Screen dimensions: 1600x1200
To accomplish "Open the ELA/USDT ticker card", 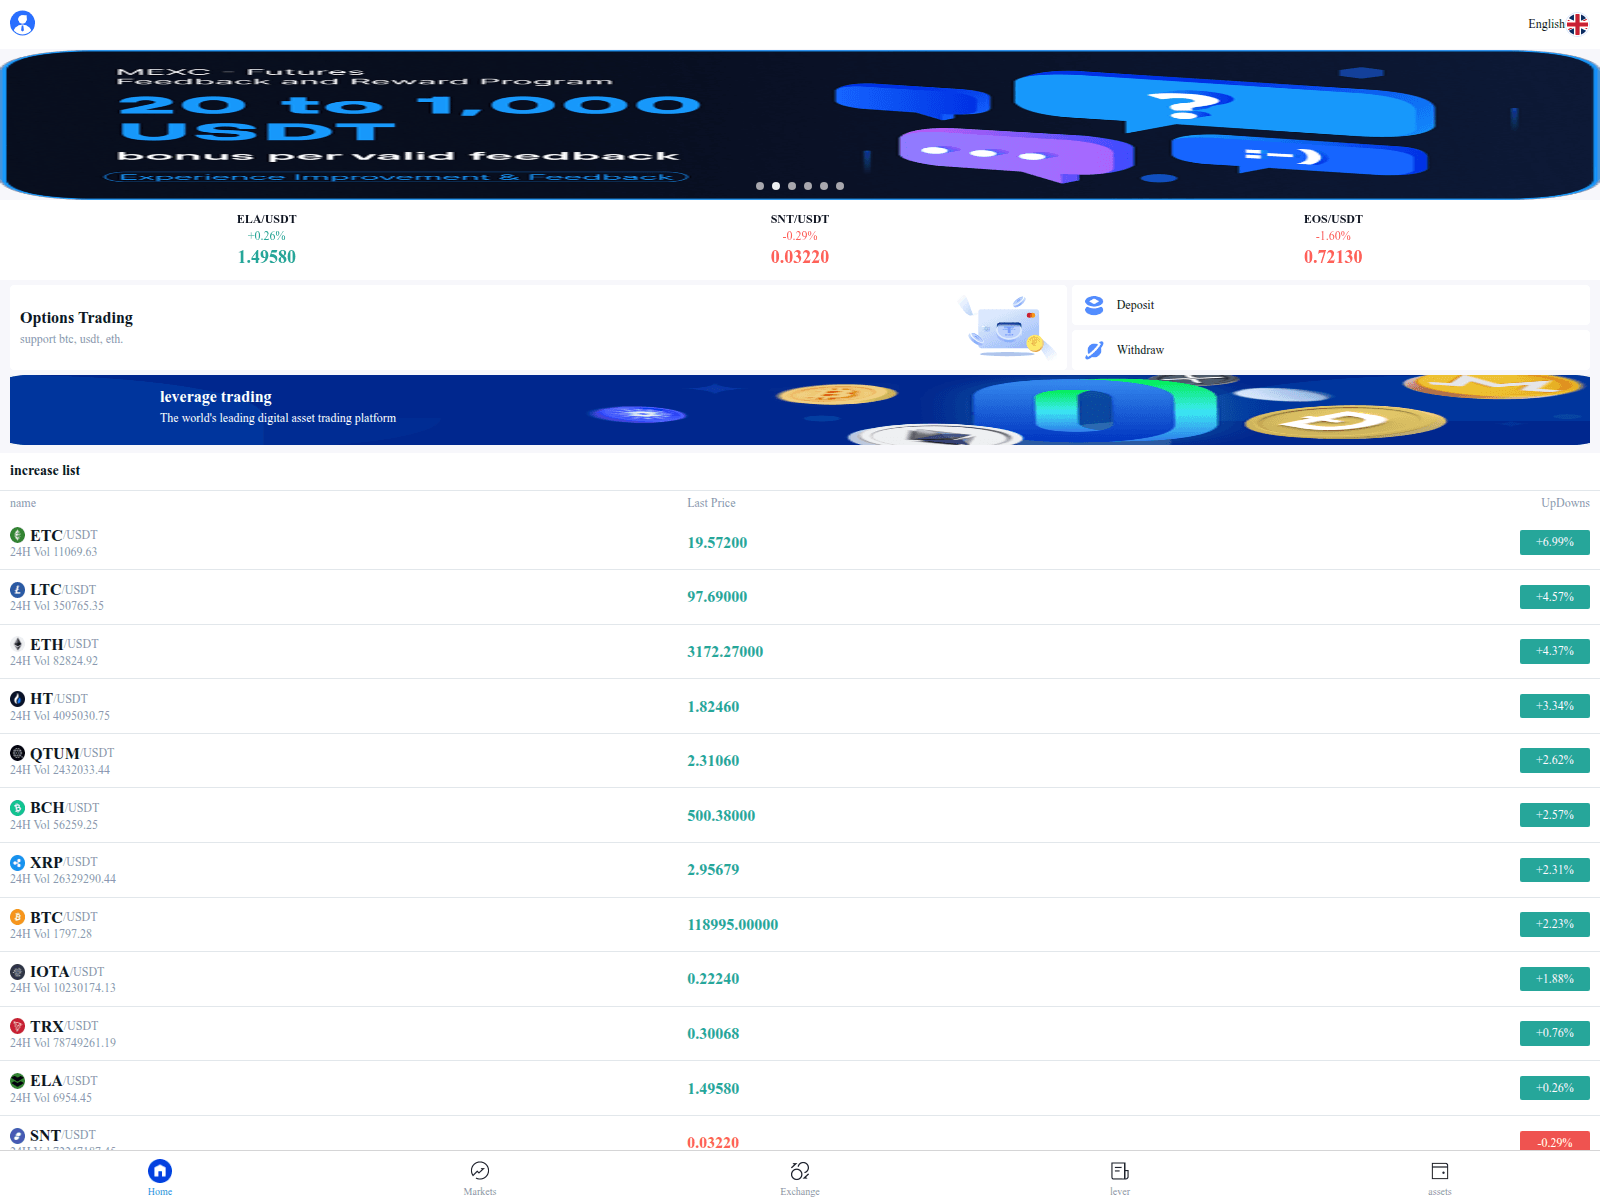I will 267,240.
